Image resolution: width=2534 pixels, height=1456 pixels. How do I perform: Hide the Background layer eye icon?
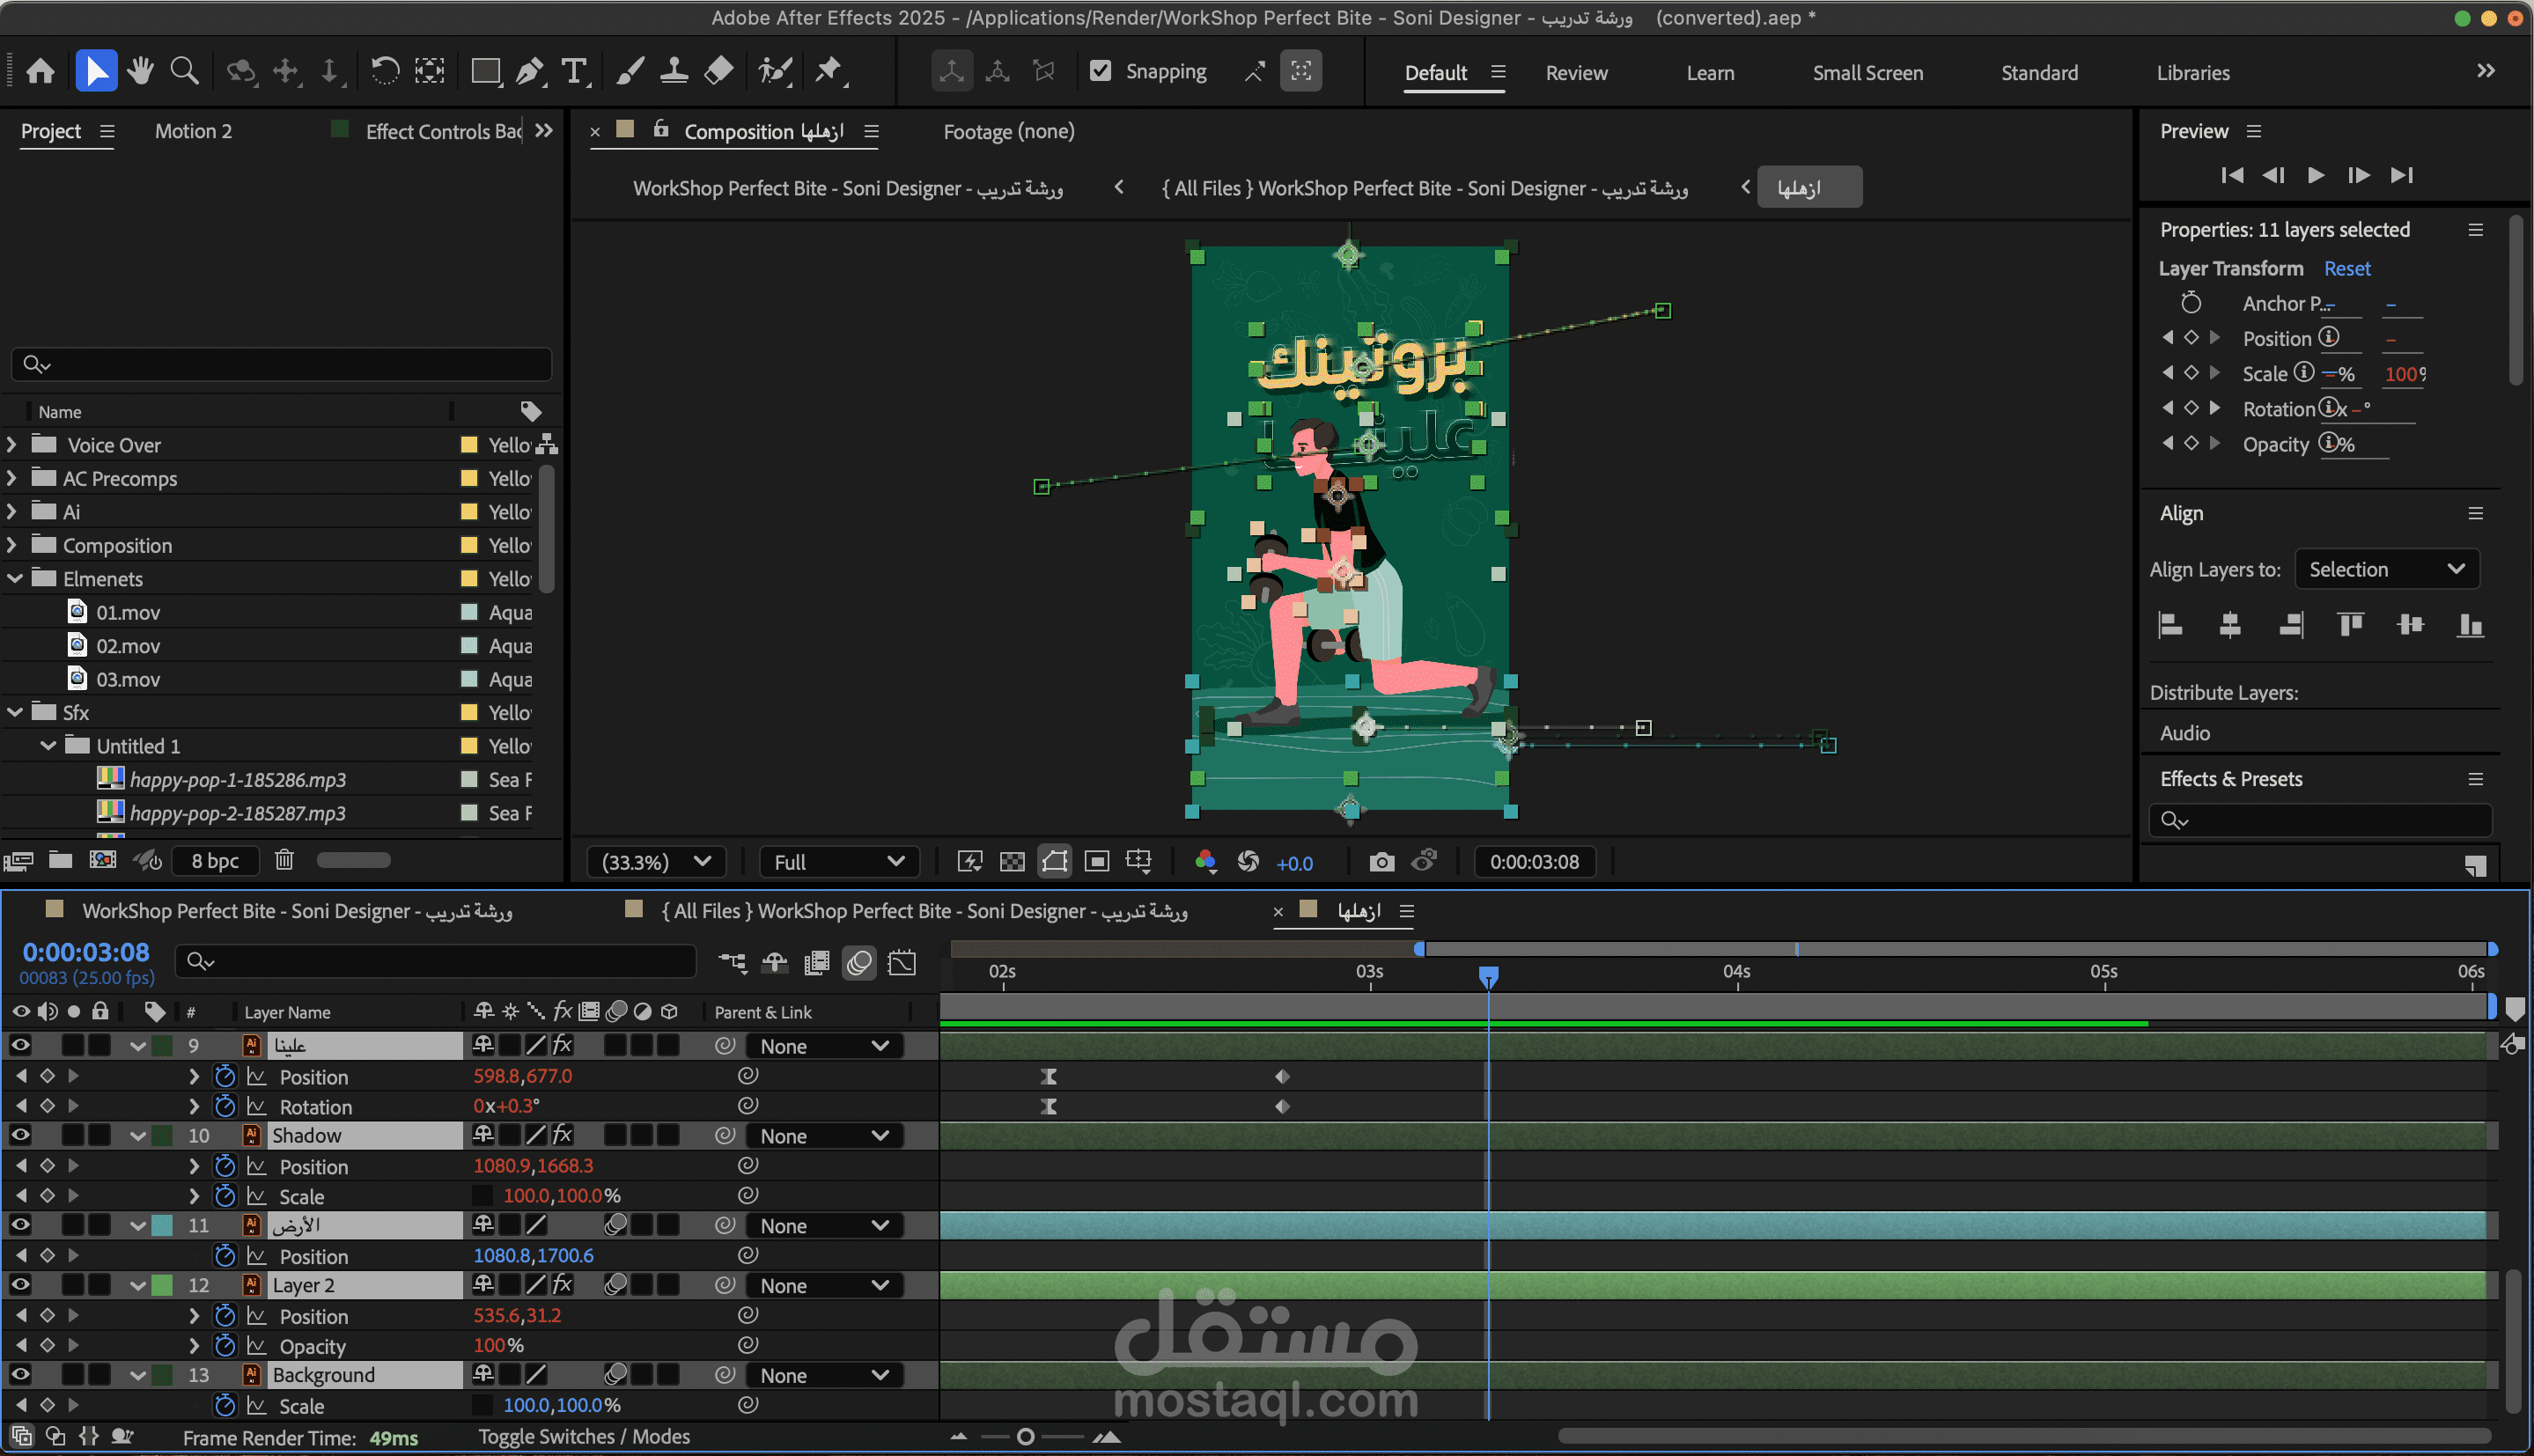[x=20, y=1375]
